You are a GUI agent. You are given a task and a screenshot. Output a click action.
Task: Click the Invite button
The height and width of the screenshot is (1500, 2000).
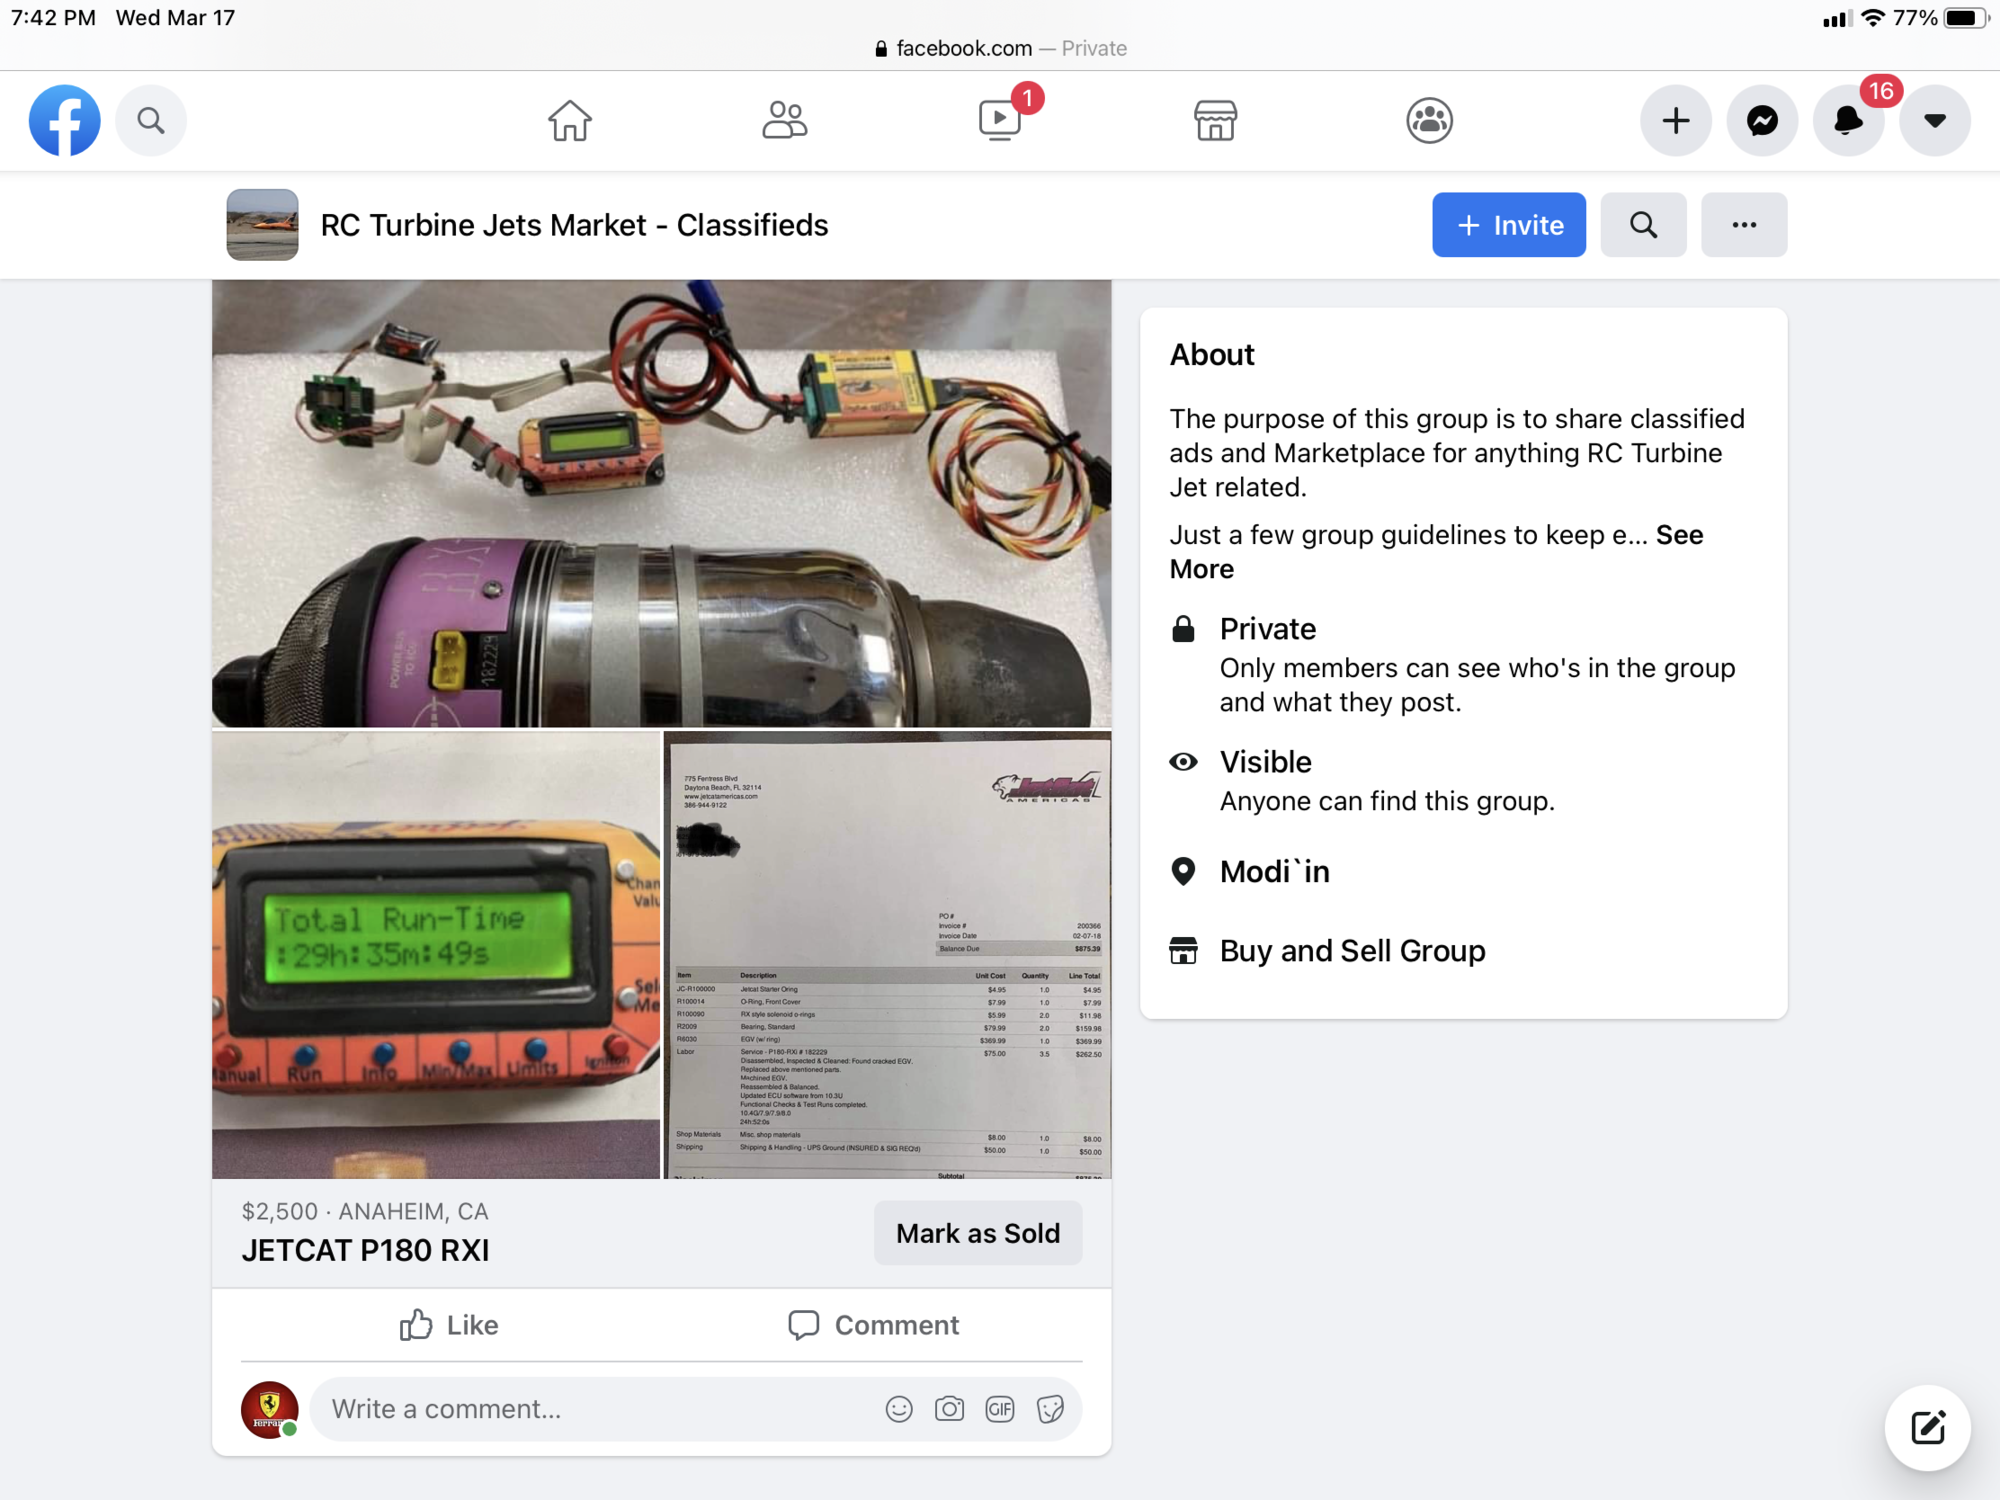pos(1508,225)
